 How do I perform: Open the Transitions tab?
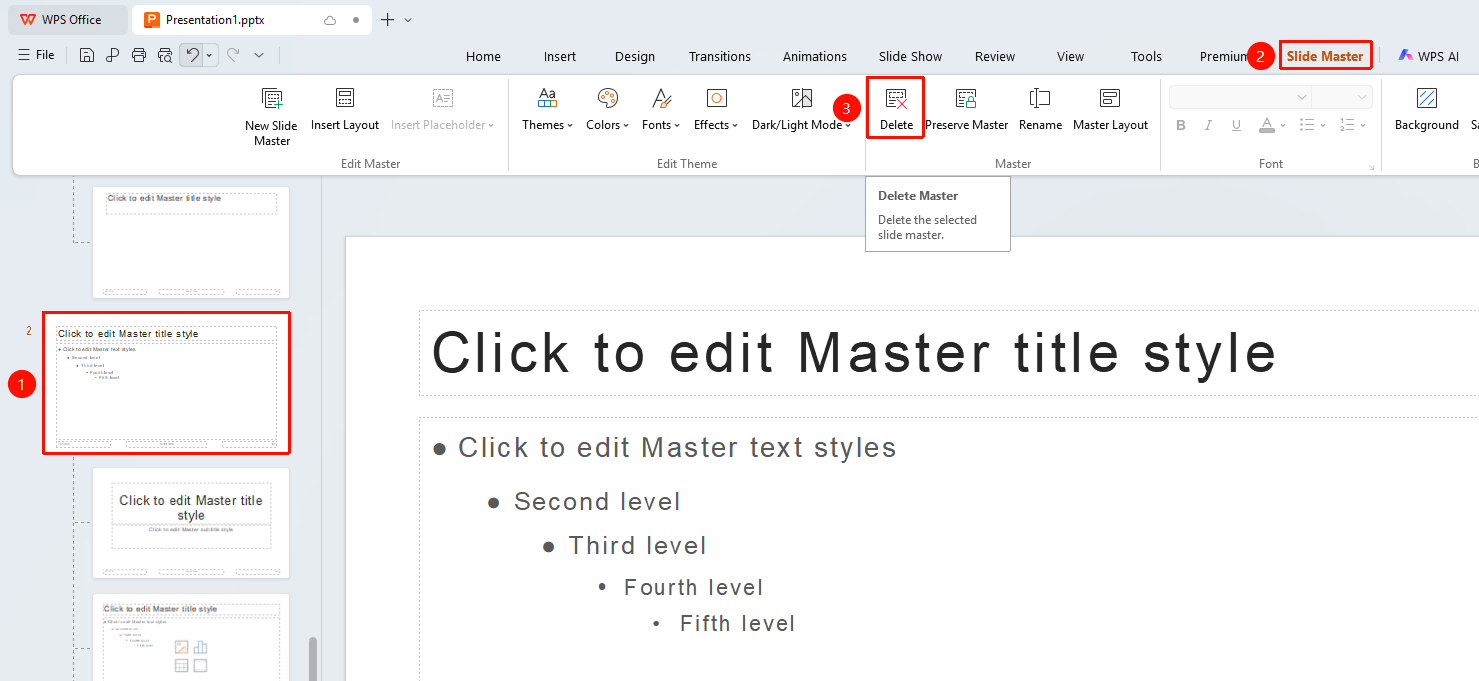[x=720, y=56]
